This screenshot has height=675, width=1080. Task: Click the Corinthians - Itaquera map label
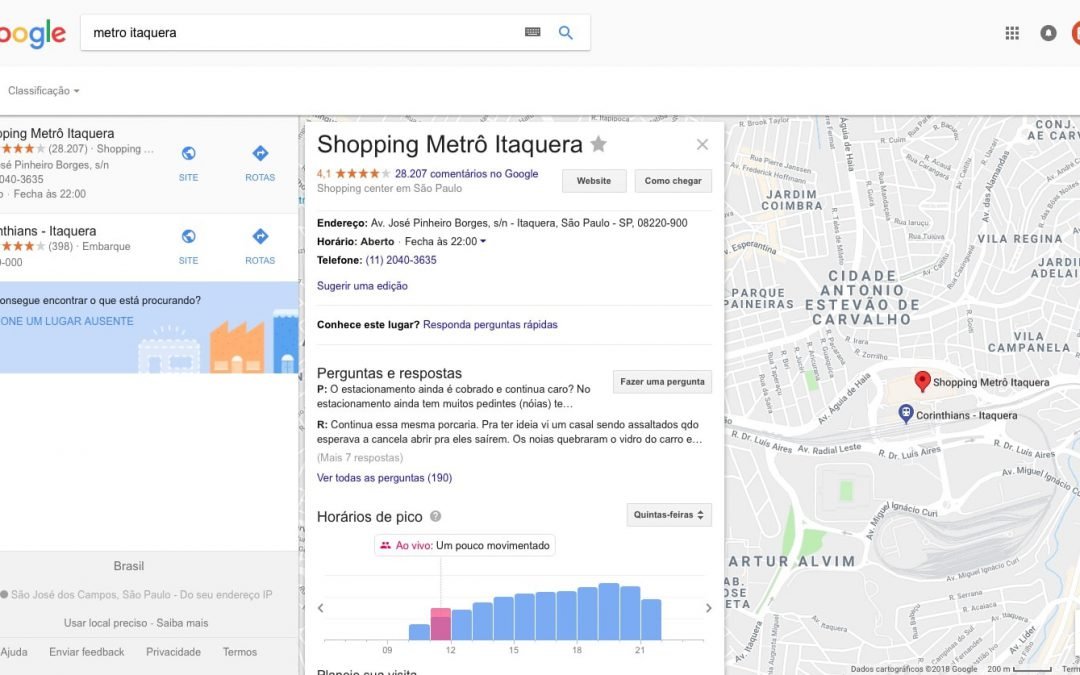coord(966,415)
